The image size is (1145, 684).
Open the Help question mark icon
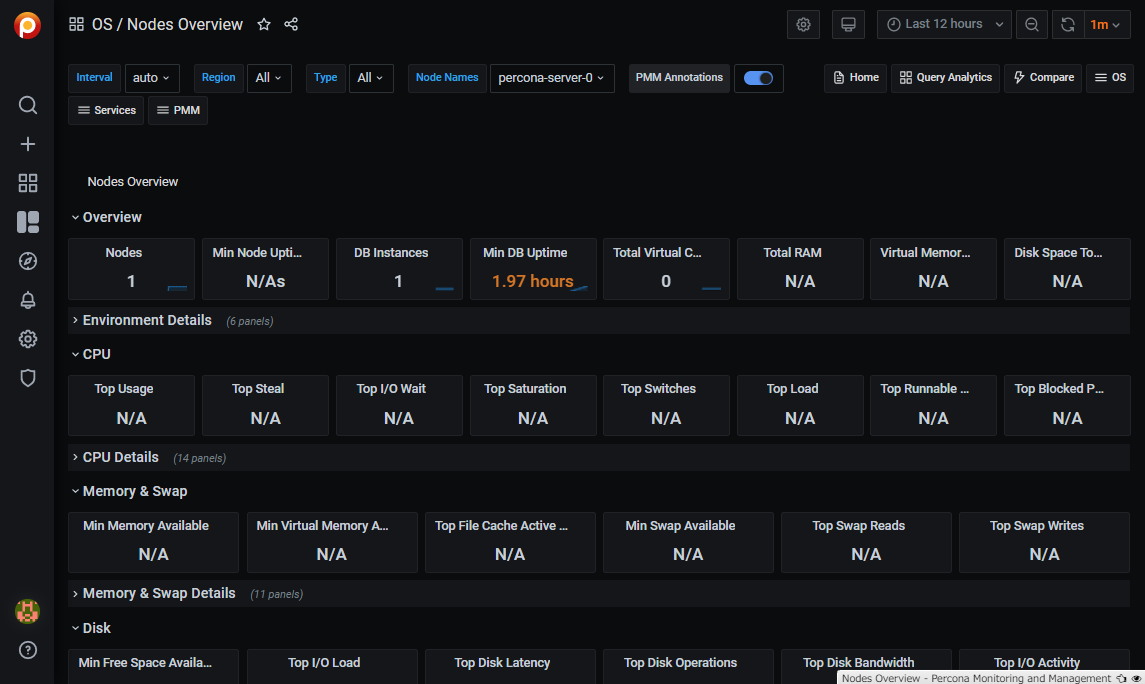point(28,650)
